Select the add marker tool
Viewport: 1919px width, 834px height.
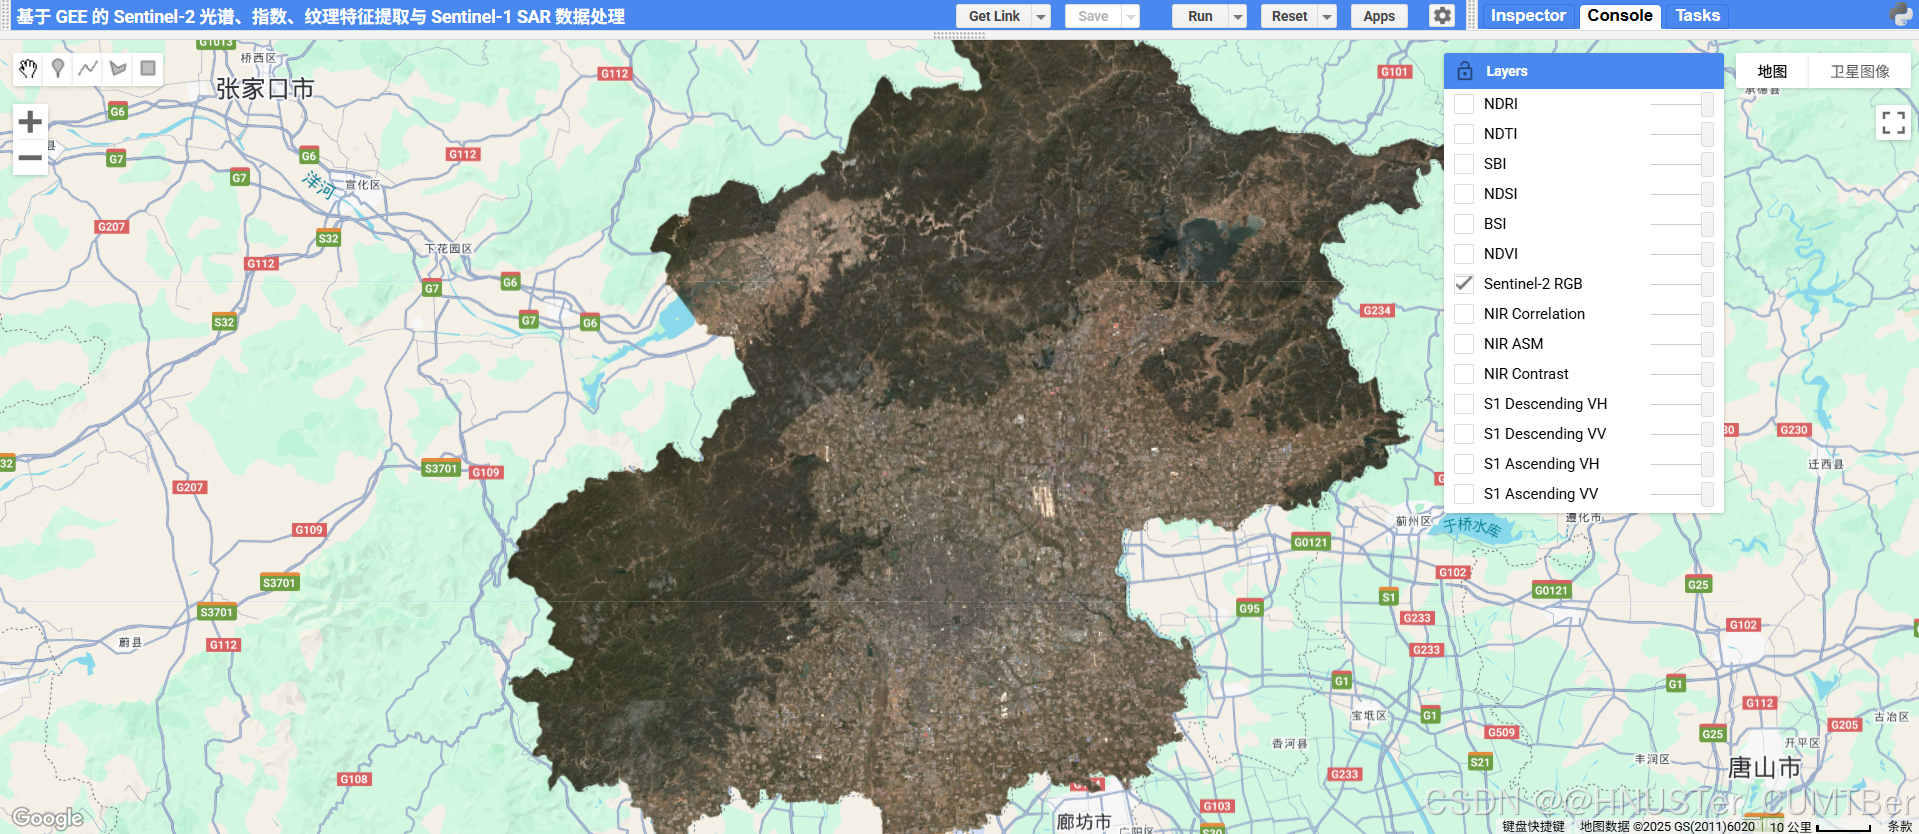[58, 68]
